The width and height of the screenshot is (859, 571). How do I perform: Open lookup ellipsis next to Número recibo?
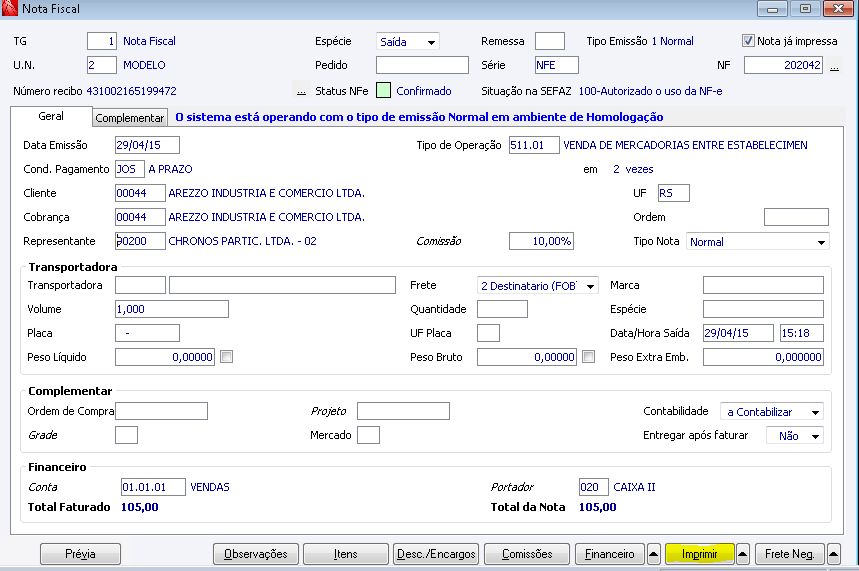click(x=301, y=92)
